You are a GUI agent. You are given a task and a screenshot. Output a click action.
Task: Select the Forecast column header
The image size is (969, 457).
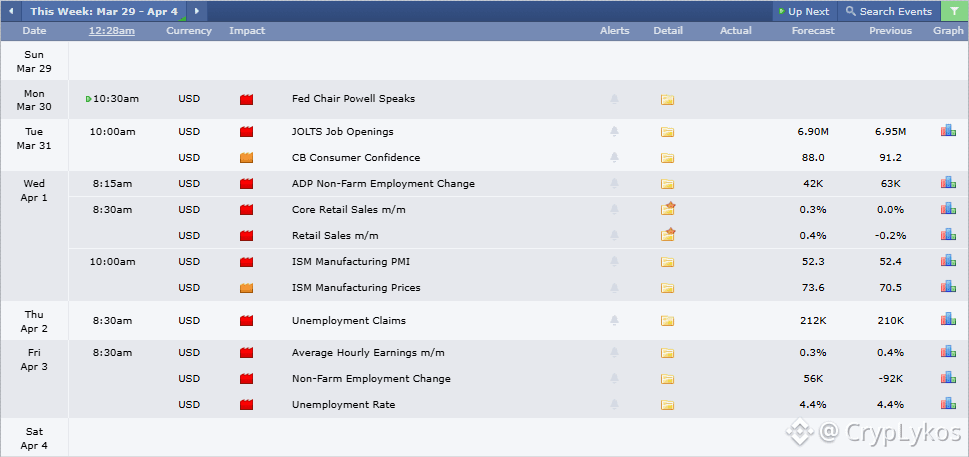813,31
